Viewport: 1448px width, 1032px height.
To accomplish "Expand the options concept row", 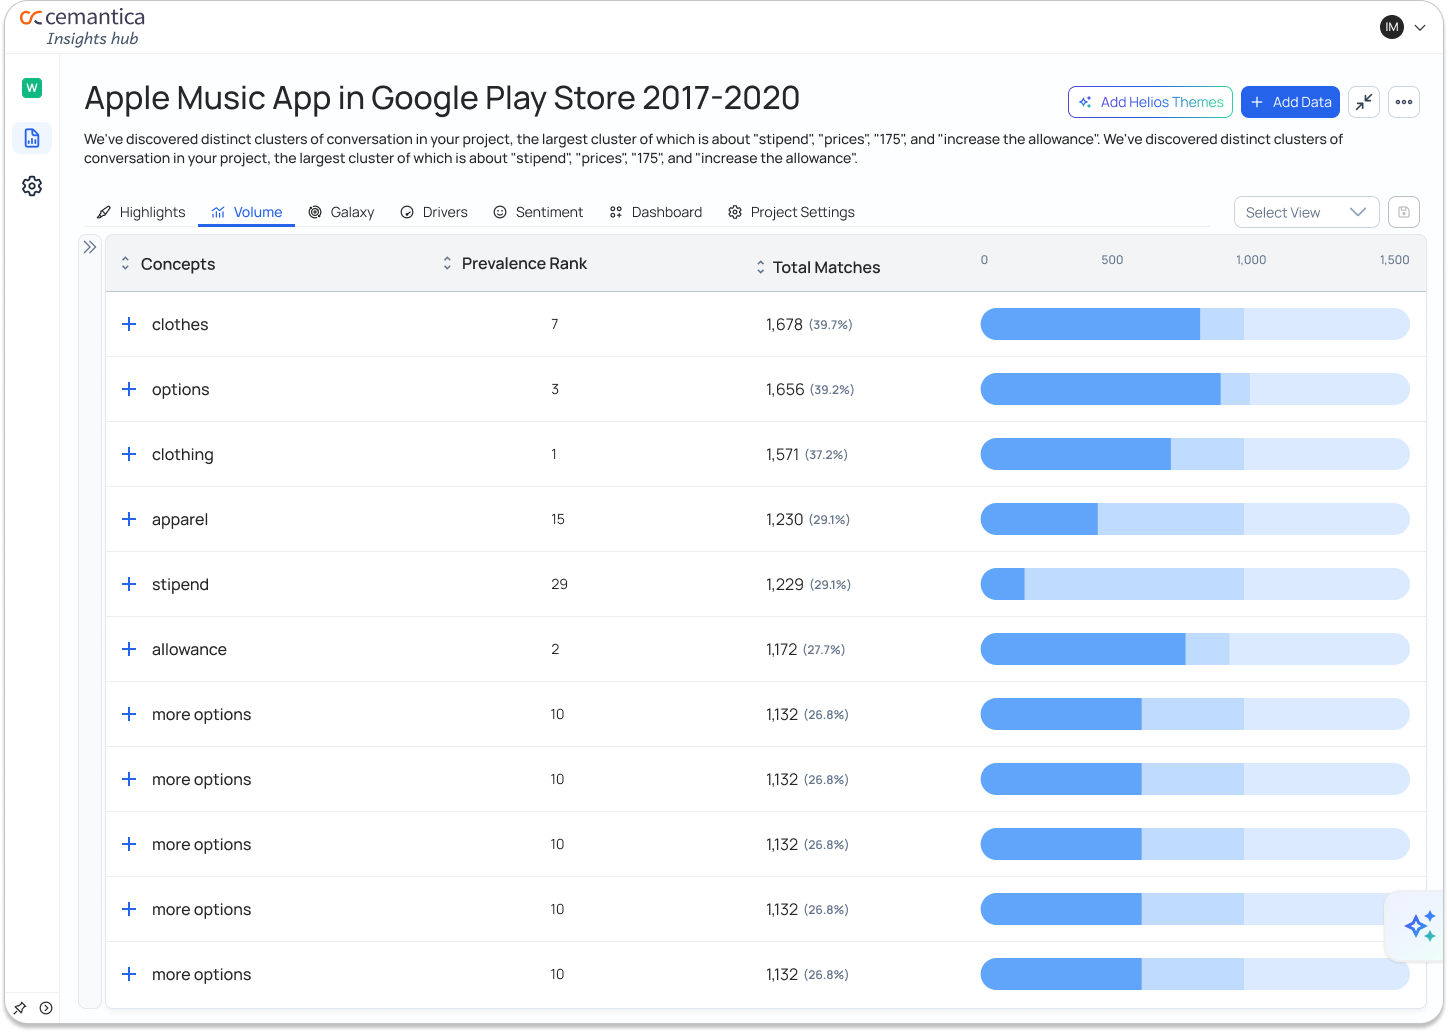I will pyautogui.click(x=129, y=389).
